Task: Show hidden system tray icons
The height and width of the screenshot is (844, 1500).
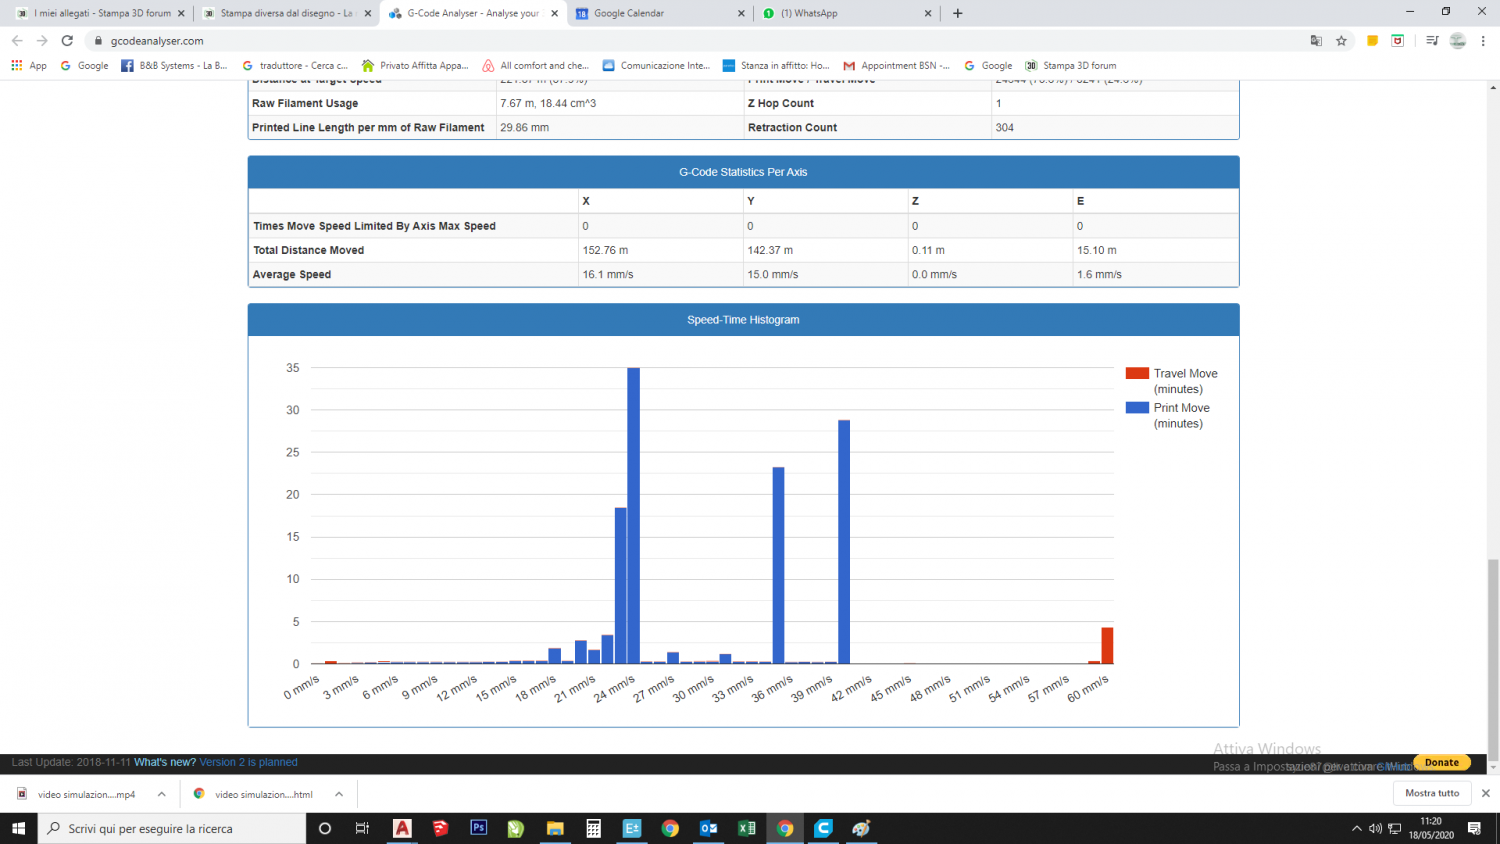Action: pos(1356,828)
